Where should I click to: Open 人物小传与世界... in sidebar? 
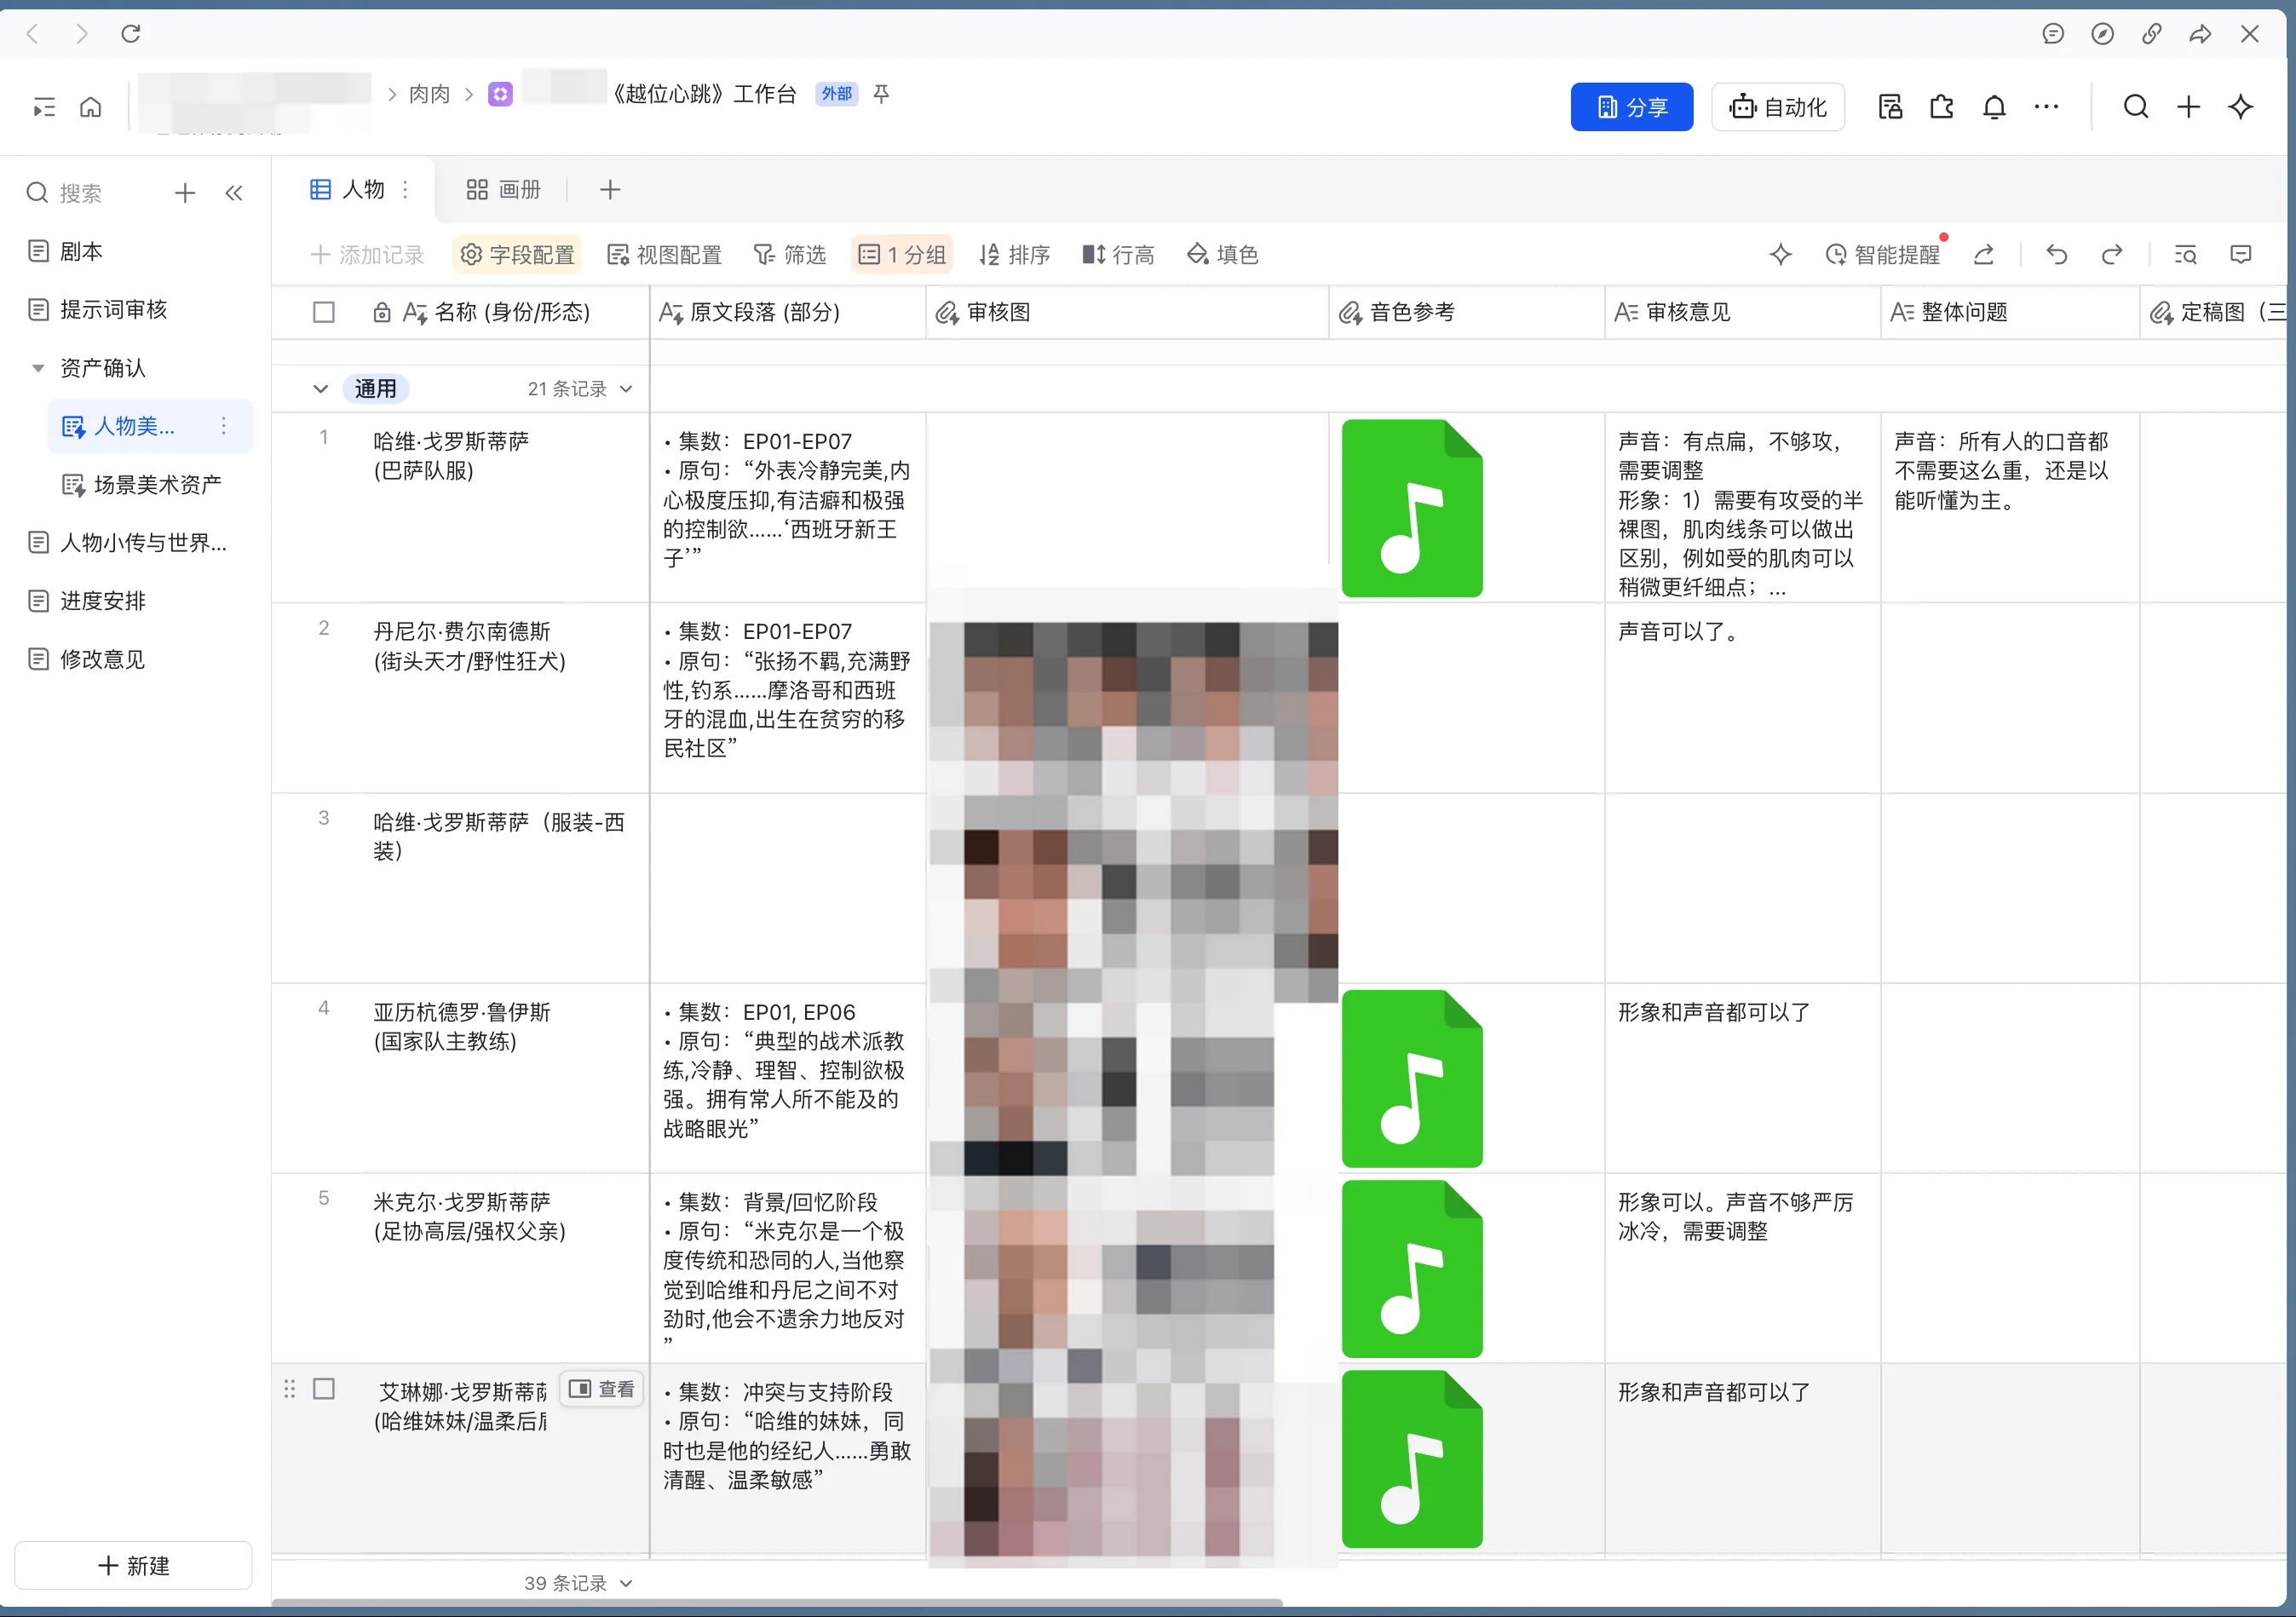point(128,543)
